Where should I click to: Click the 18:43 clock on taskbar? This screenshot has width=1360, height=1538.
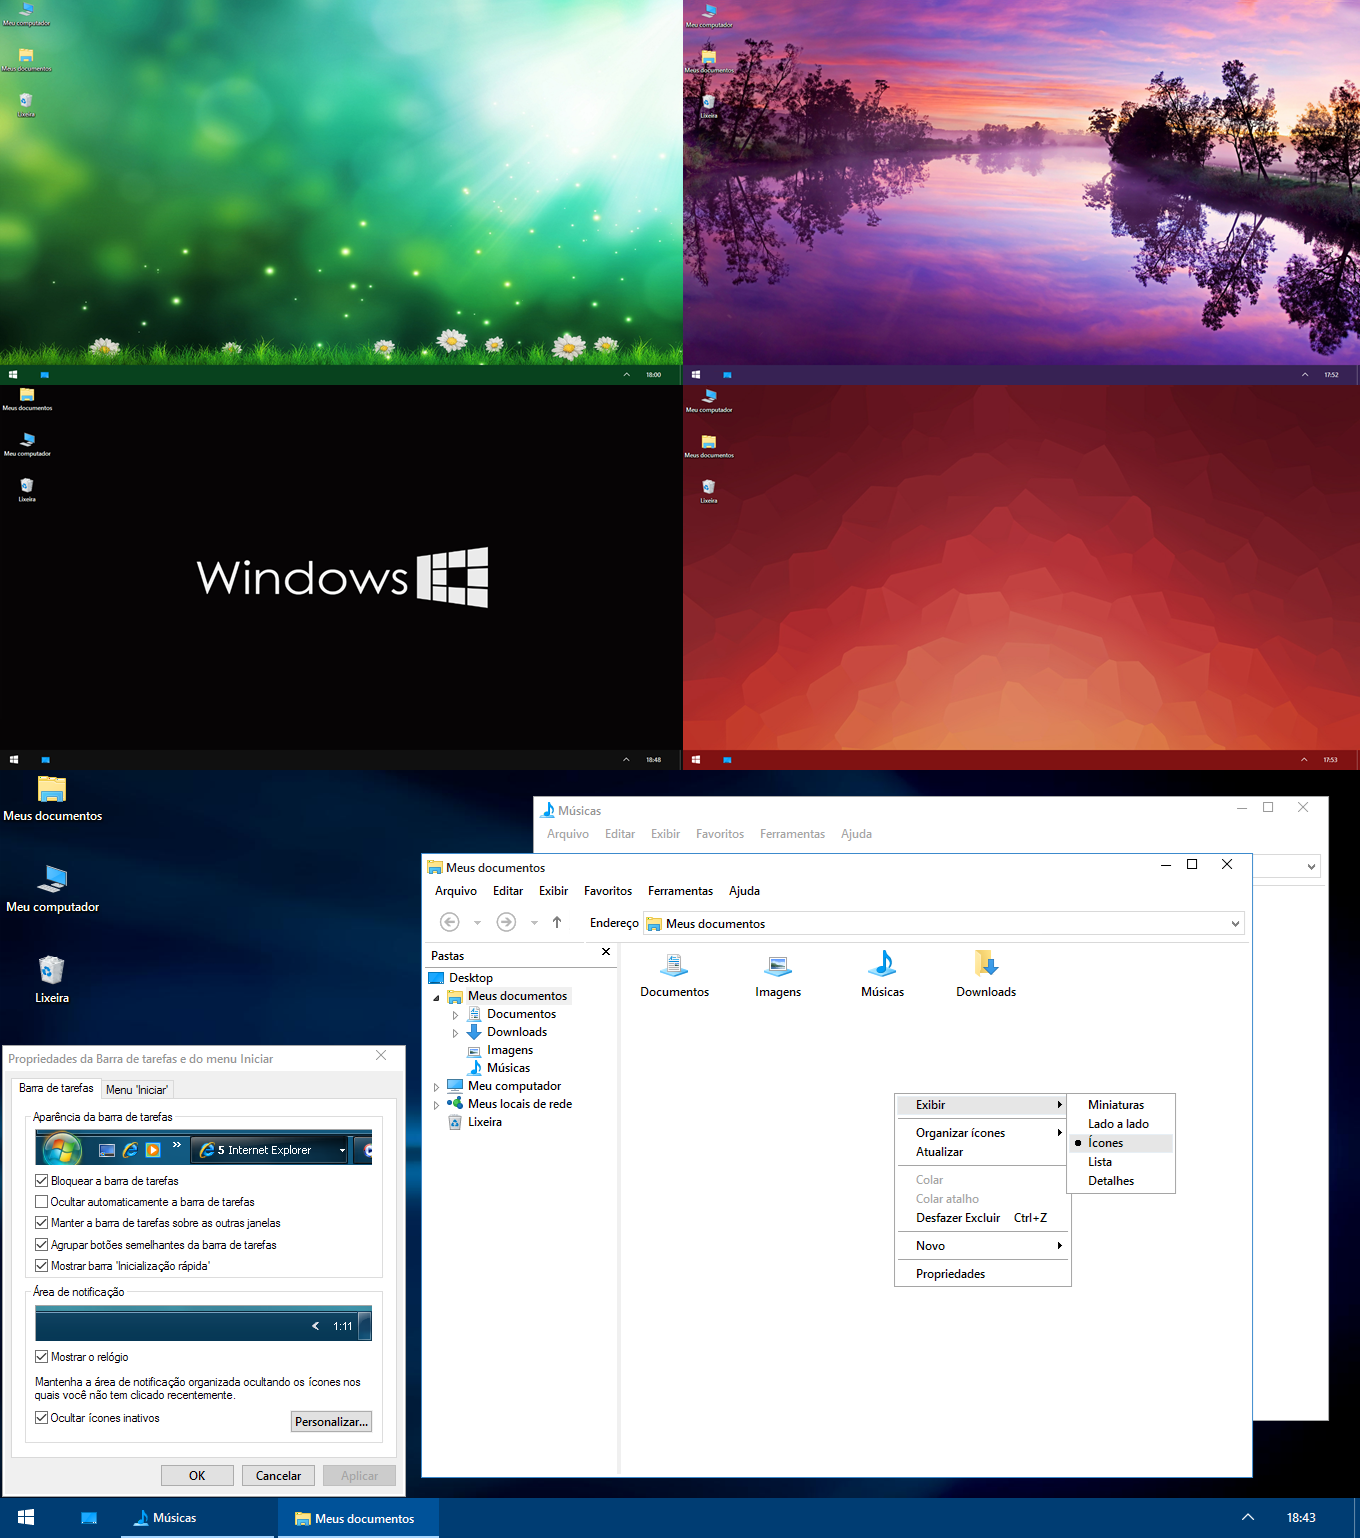pyautogui.click(x=1301, y=1518)
